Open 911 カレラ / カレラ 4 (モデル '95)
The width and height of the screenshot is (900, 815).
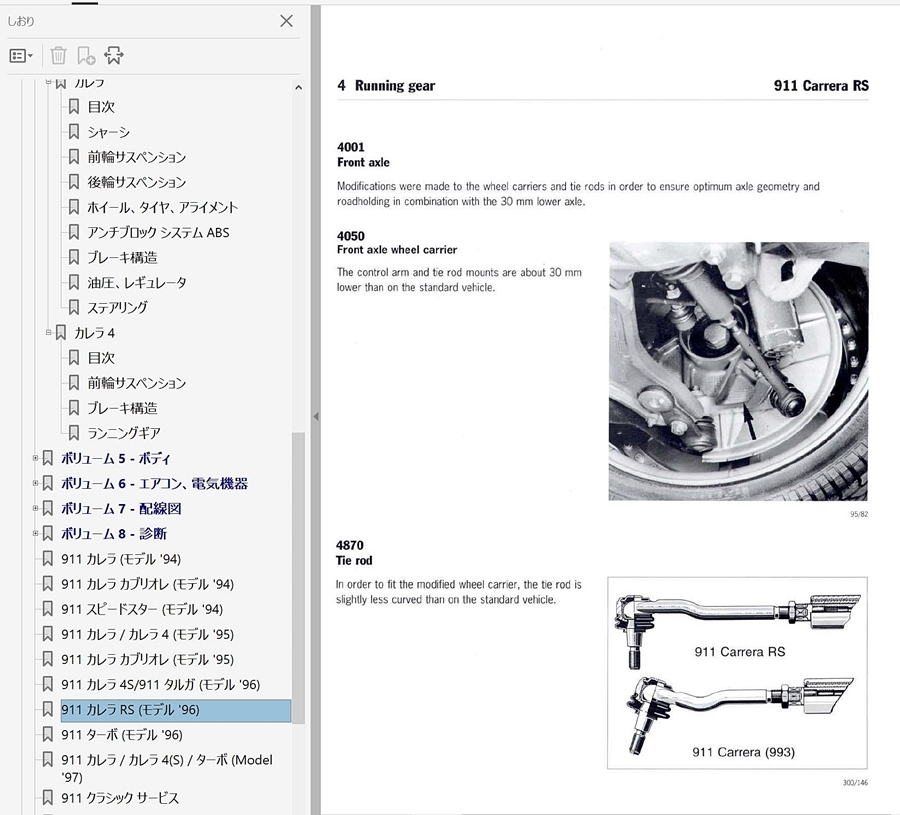coord(148,634)
